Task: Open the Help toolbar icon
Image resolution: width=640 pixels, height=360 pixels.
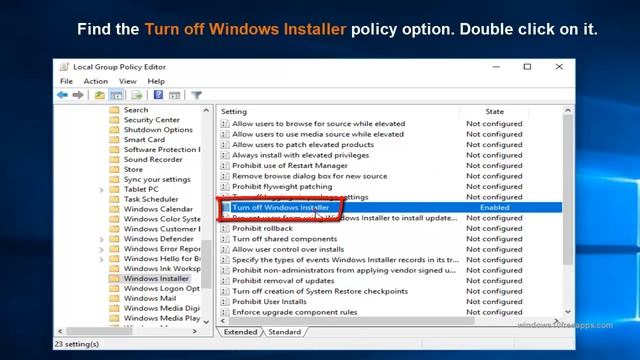Action: point(158,95)
